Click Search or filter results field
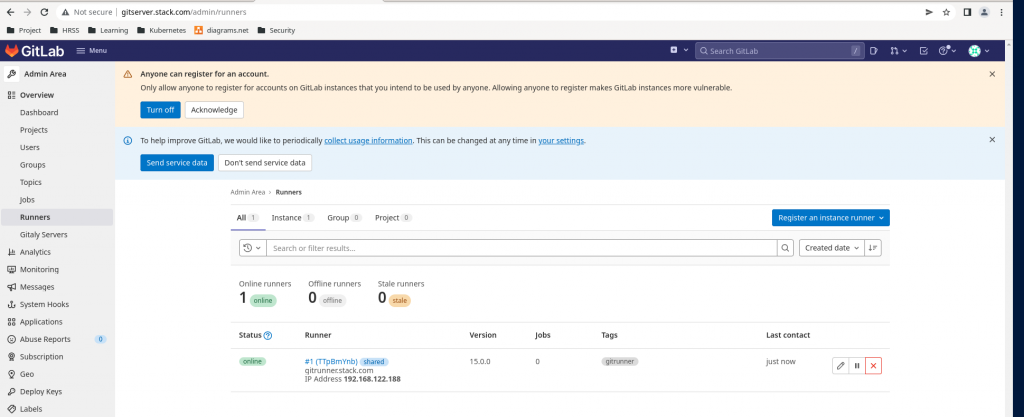This screenshot has width=1024, height=417. point(522,248)
